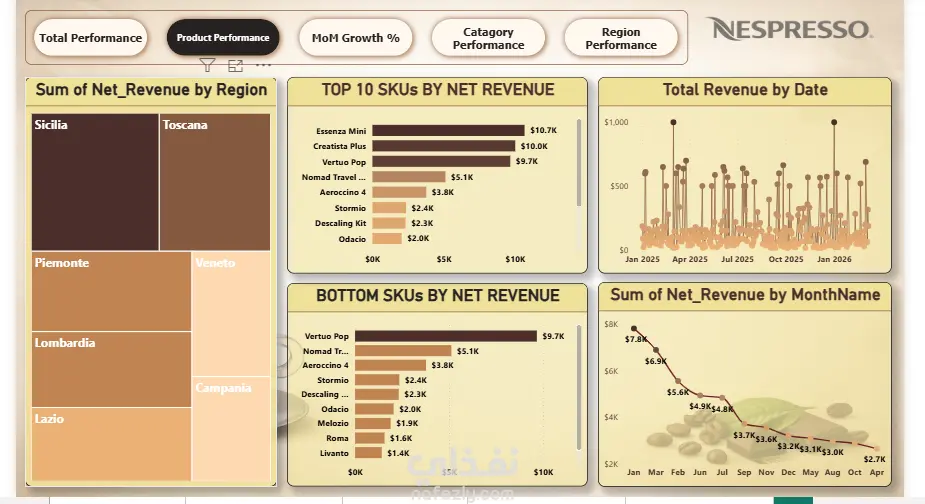Click the $2.7K data point for Apr

tap(877, 449)
